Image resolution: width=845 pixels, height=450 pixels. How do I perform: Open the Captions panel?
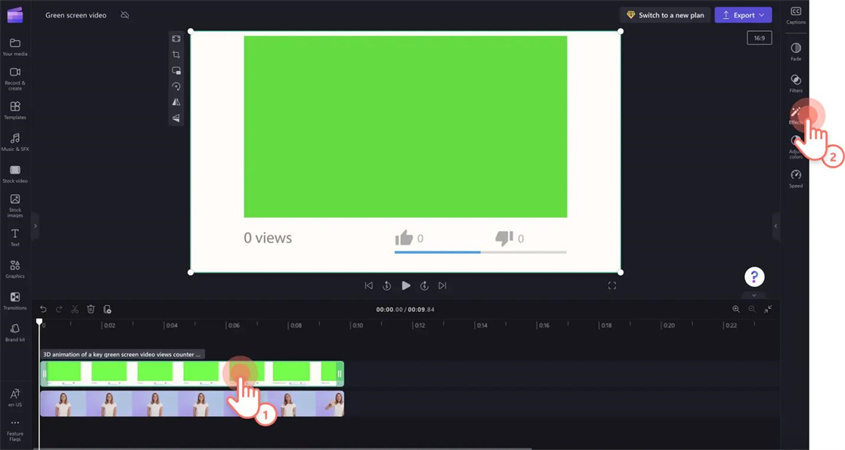point(796,15)
